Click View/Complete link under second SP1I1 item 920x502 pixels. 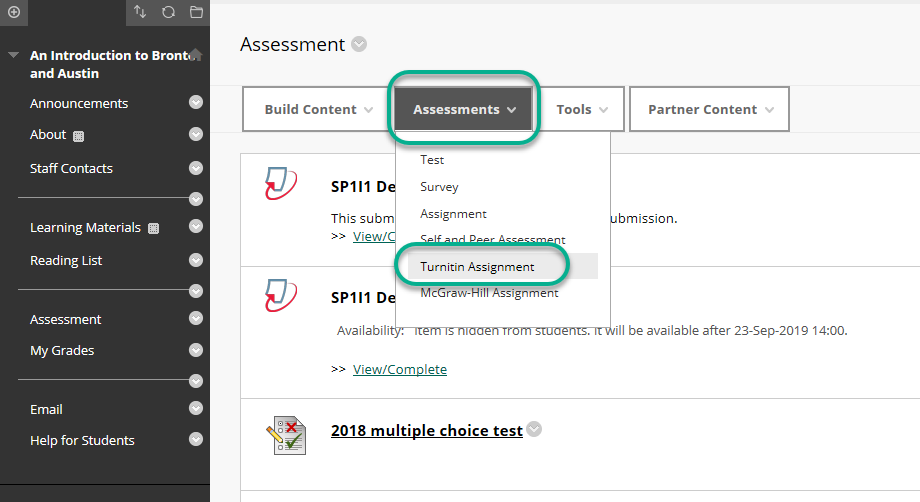coord(400,369)
